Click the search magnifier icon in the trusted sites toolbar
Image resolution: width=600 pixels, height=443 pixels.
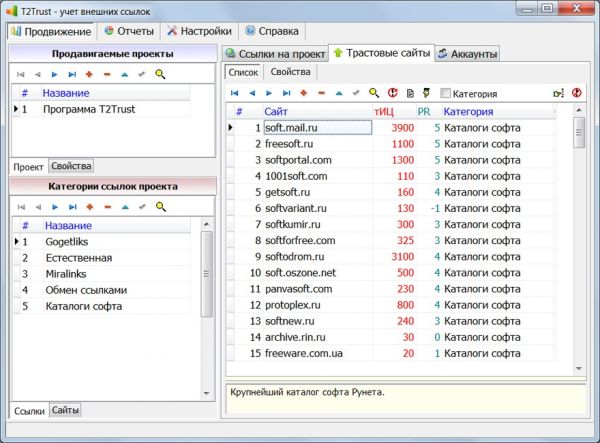click(x=374, y=93)
